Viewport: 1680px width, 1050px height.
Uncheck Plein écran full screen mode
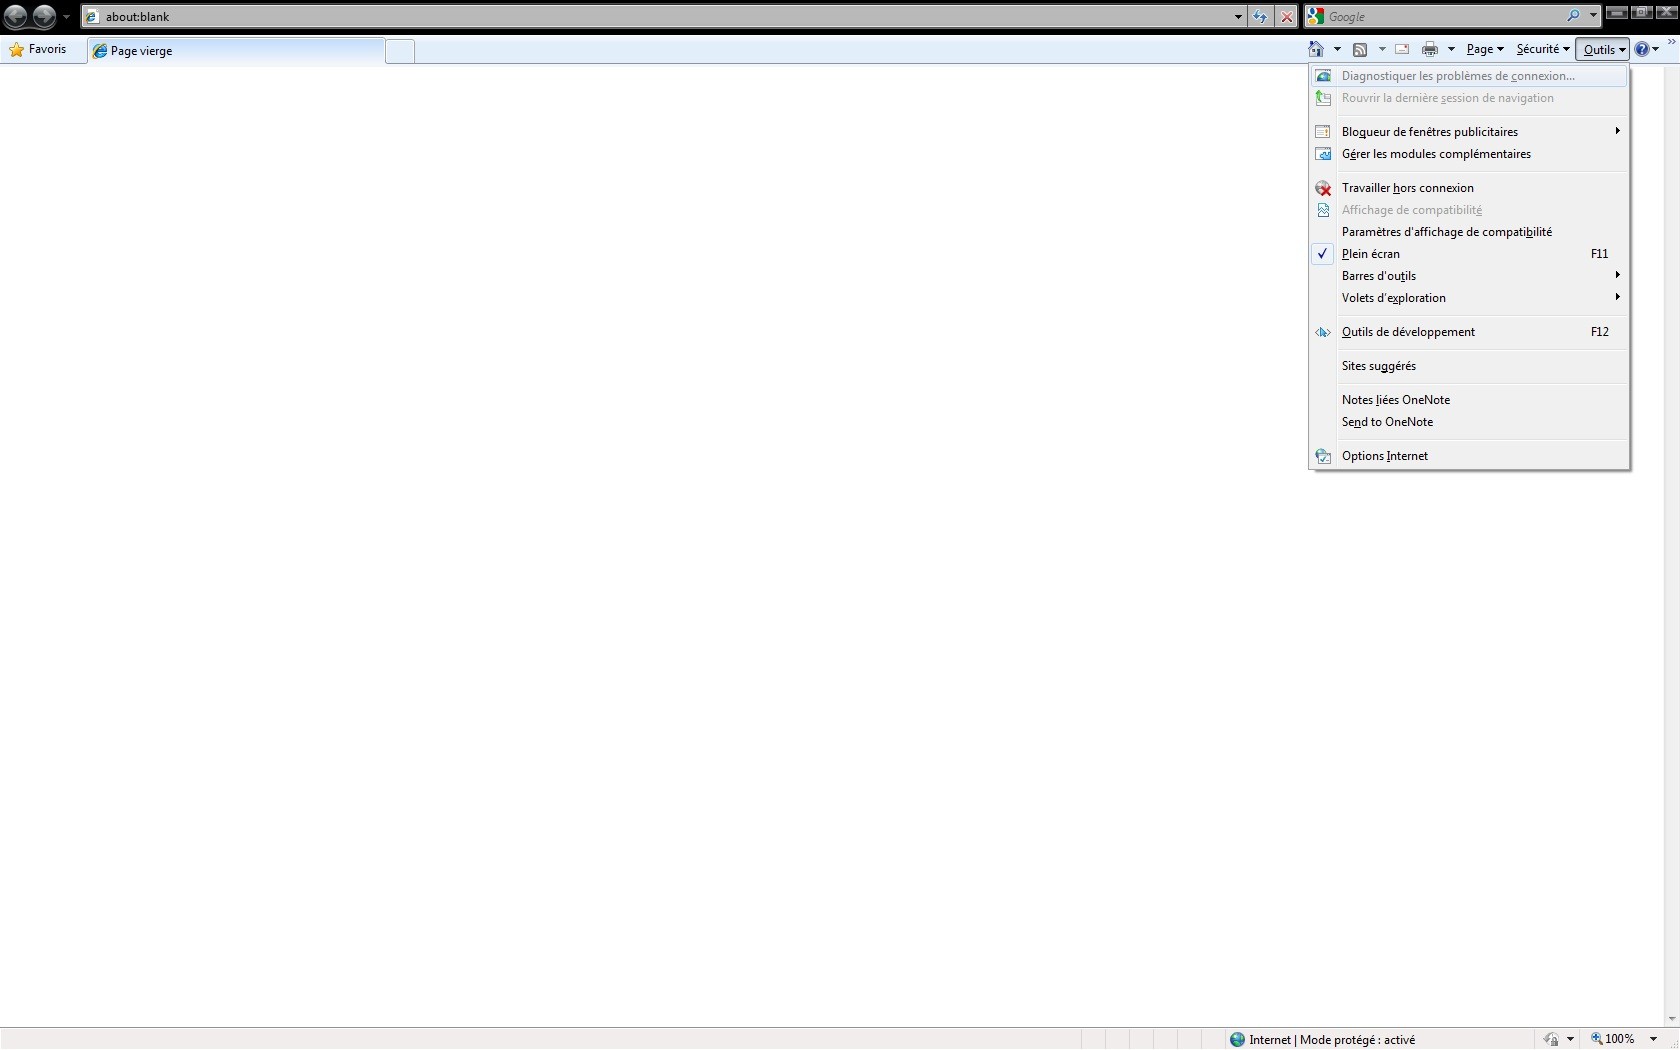click(1469, 254)
